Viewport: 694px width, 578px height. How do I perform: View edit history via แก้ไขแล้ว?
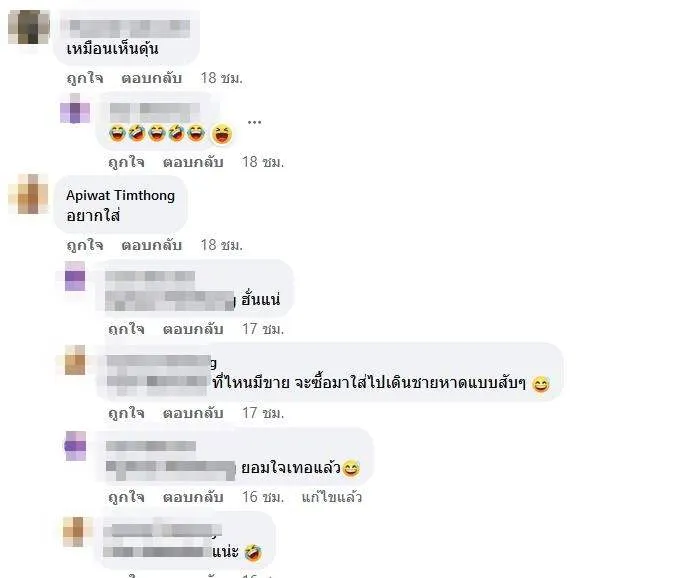tap(332, 497)
